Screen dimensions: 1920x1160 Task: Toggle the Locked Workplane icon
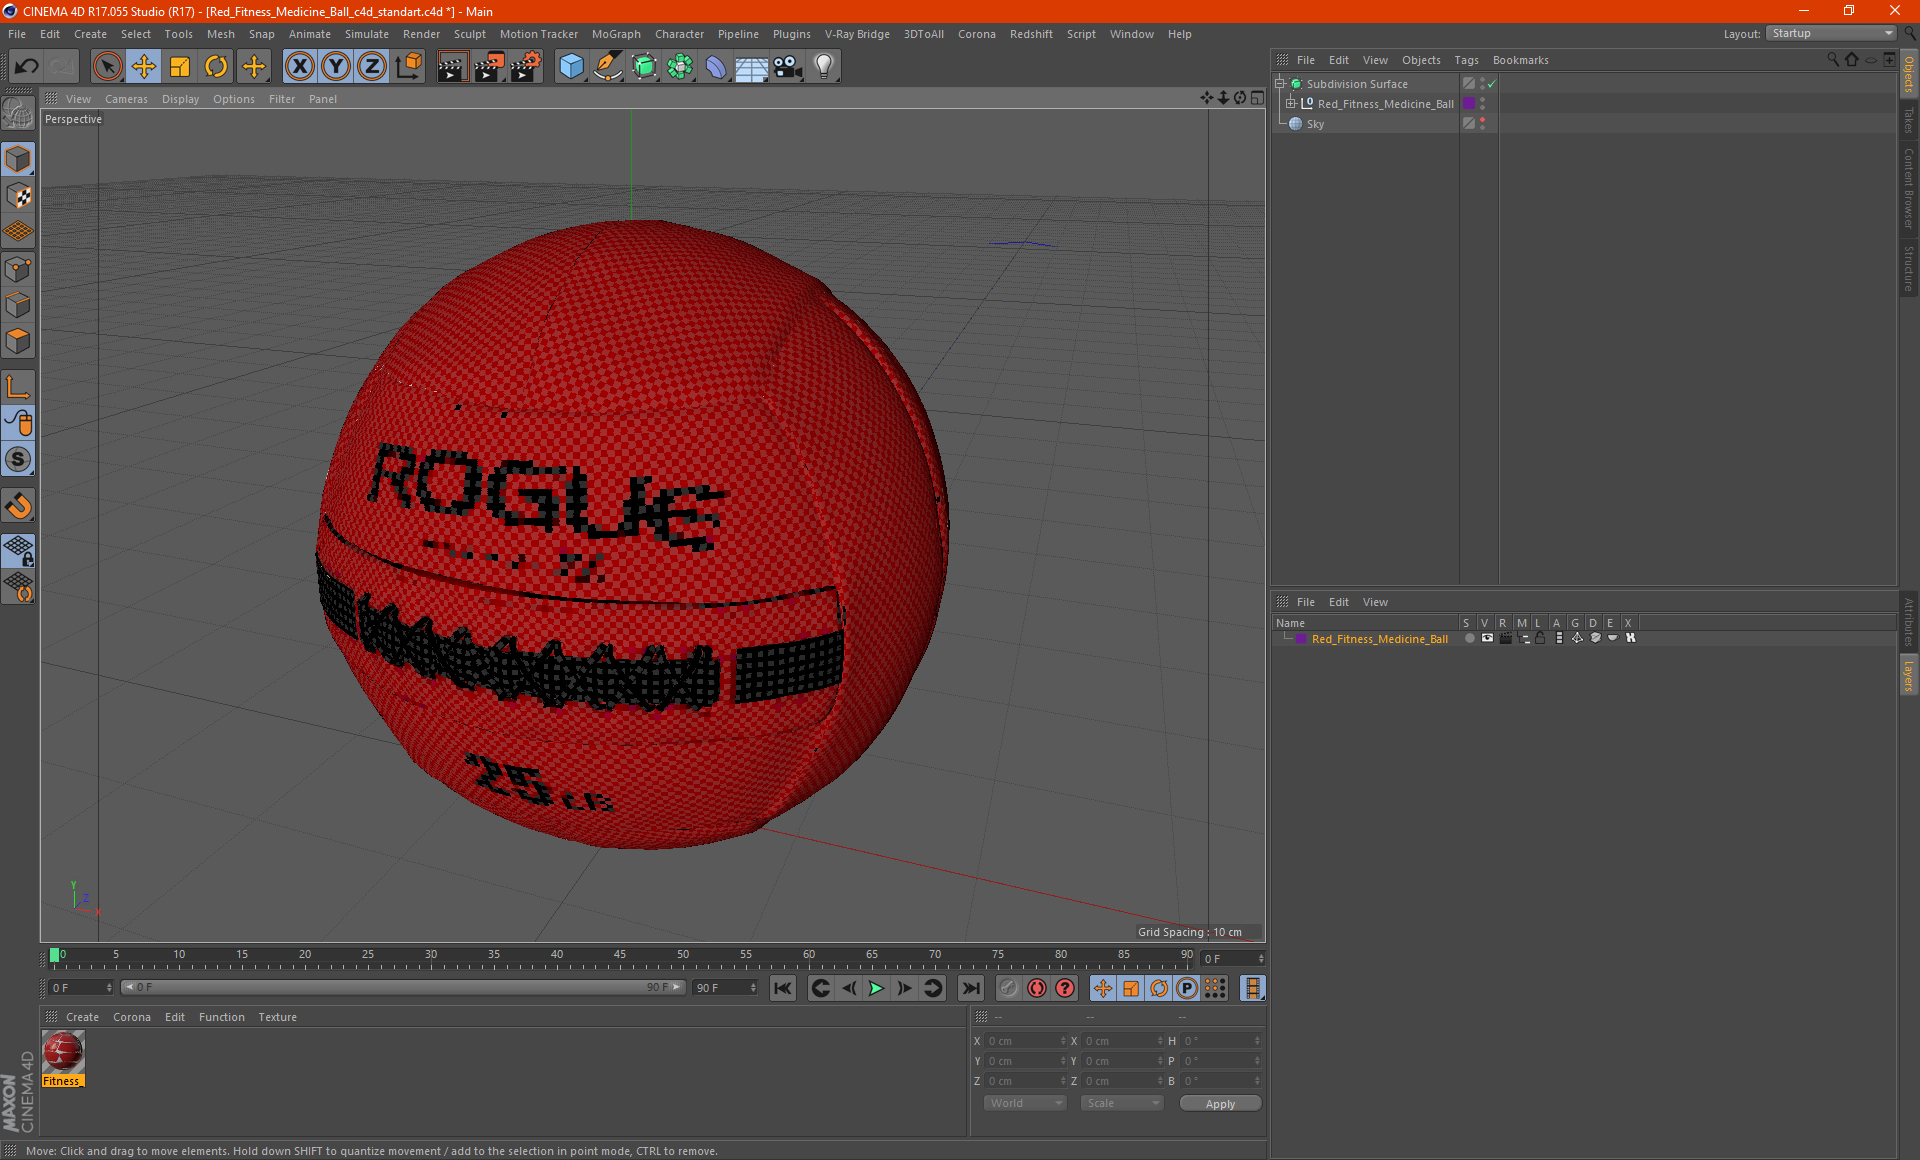point(19,550)
